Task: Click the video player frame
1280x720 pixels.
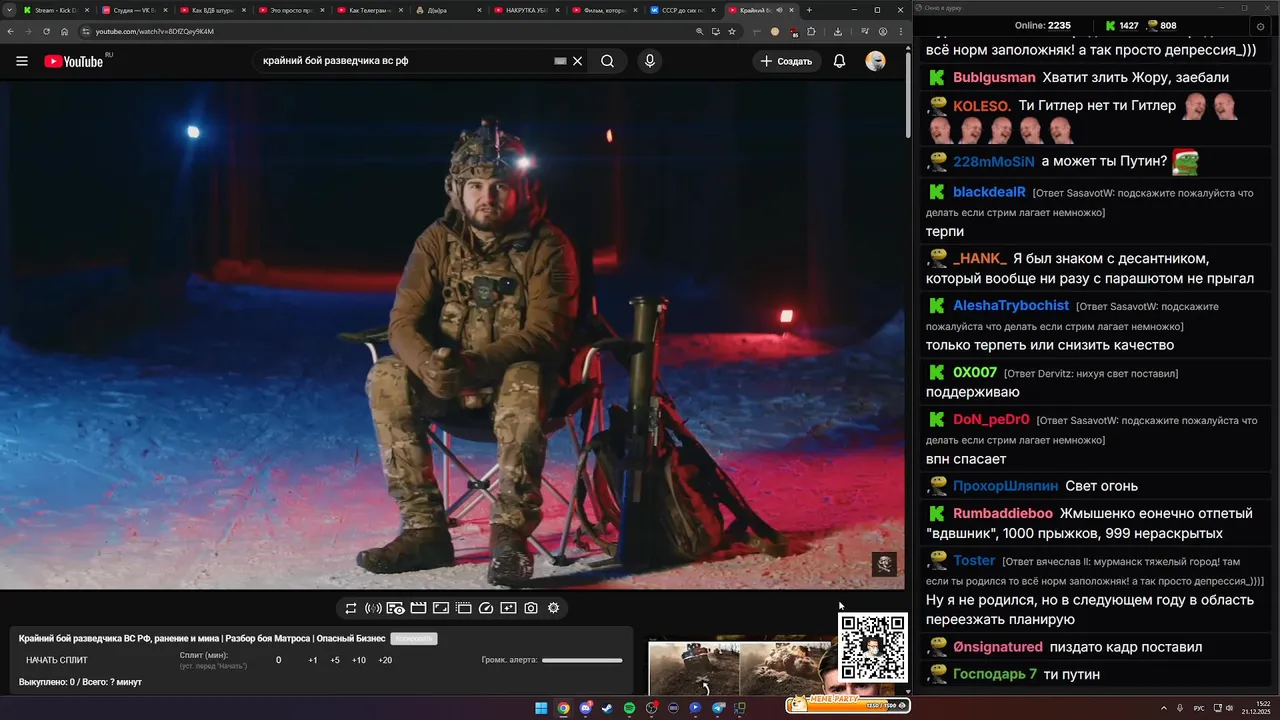Action: (x=452, y=335)
